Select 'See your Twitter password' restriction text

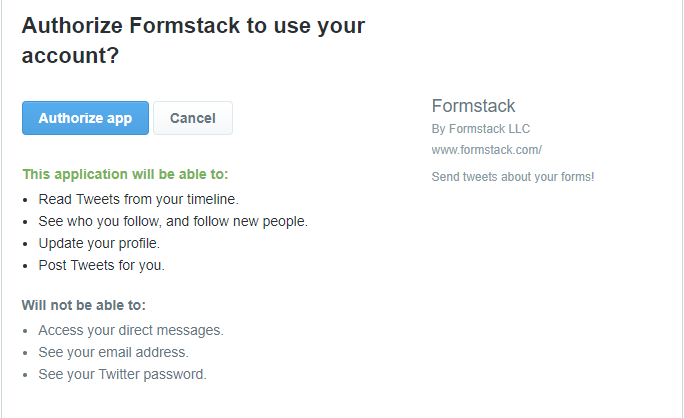pyautogui.click(x=122, y=374)
